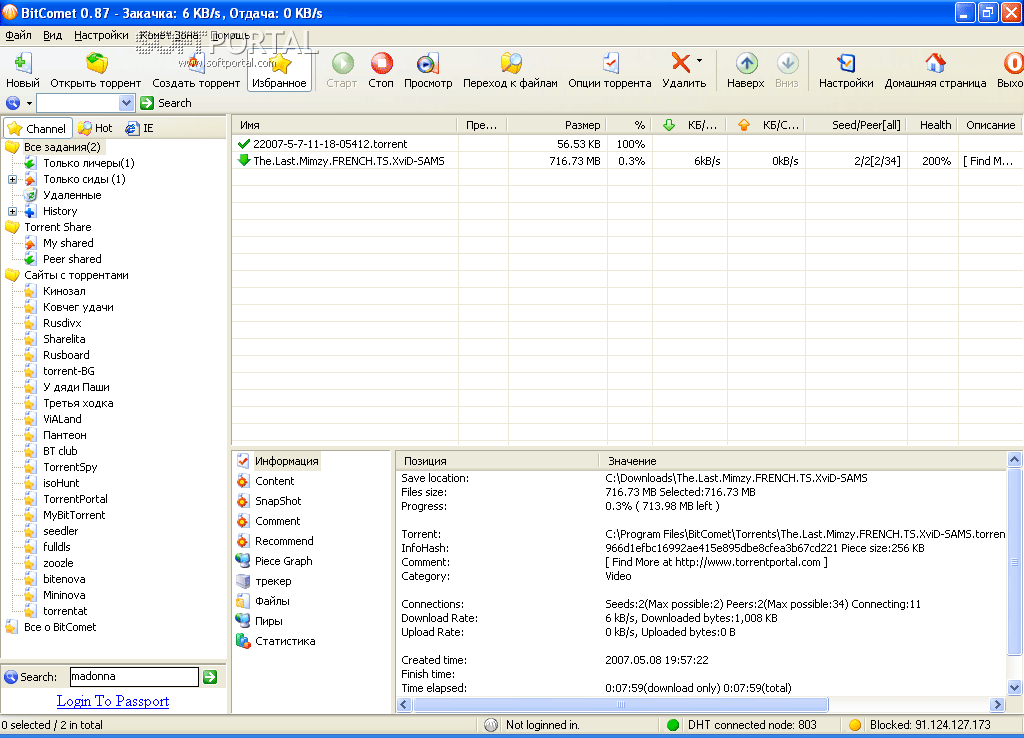Open the Файлы (Files) section
The width and height of the screenshot is (1024, 738).
(272, 602)
